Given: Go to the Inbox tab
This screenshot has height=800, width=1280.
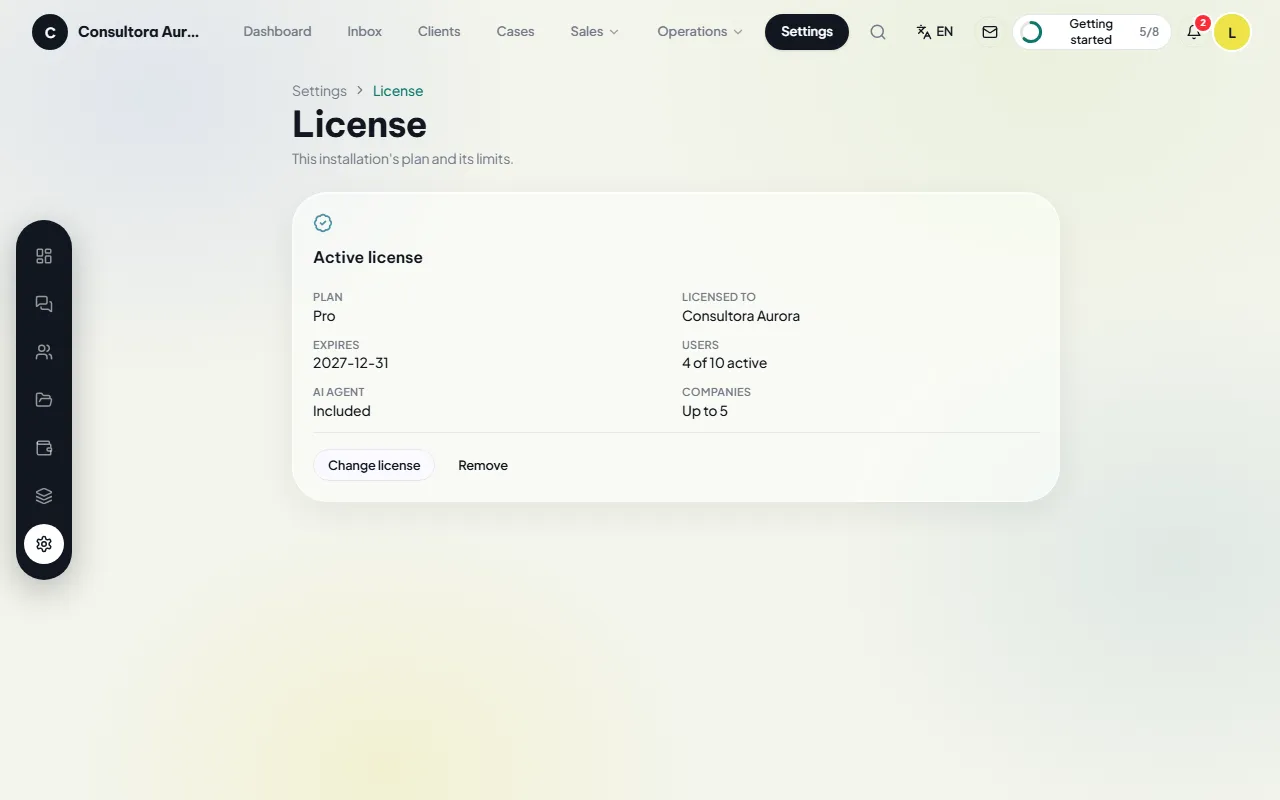Looking at the screenshot, I should coord(365,32).
